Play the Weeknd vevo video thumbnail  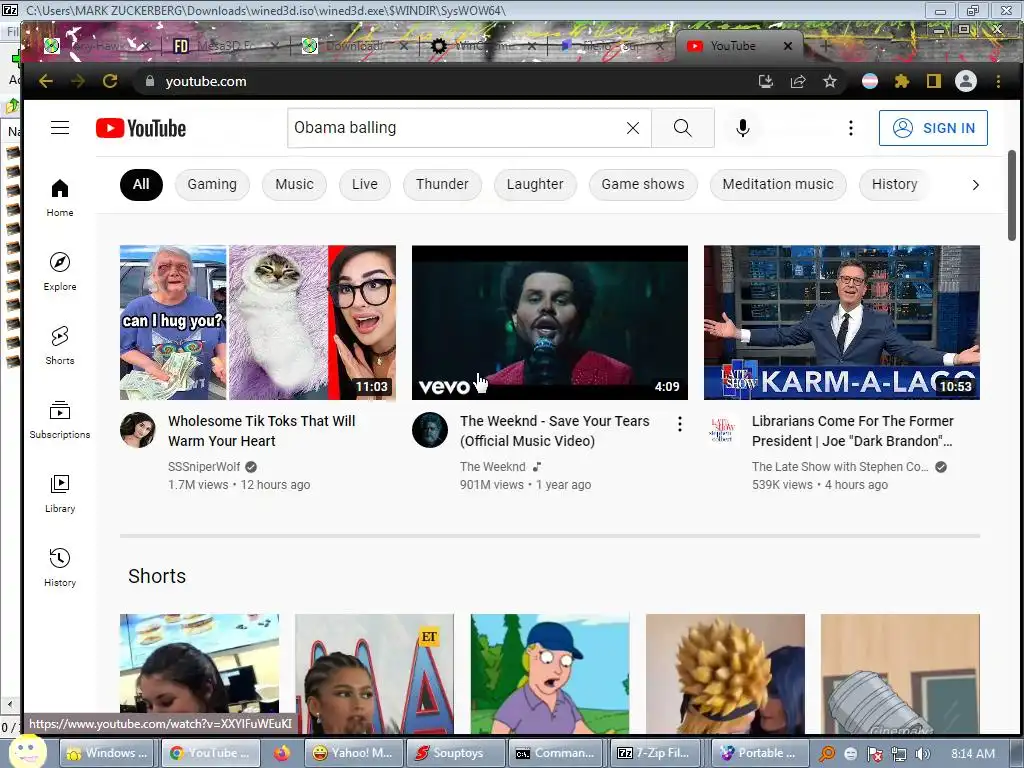tap(550, 323)
